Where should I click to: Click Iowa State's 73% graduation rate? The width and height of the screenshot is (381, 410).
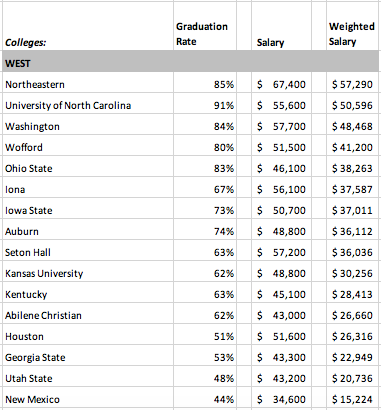(205, 209)
